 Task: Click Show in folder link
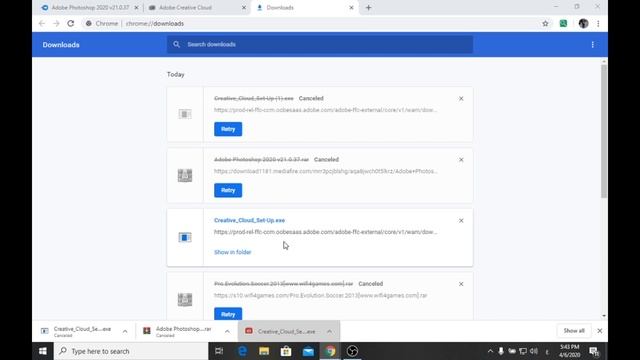233,252
